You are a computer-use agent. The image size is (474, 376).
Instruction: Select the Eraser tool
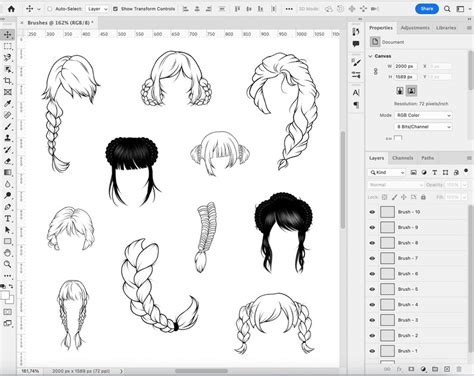click(x=8, y=161)
